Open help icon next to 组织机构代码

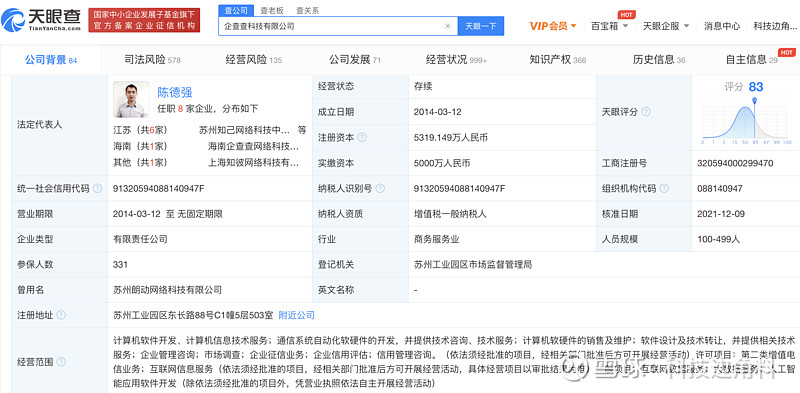click(664, 188)
